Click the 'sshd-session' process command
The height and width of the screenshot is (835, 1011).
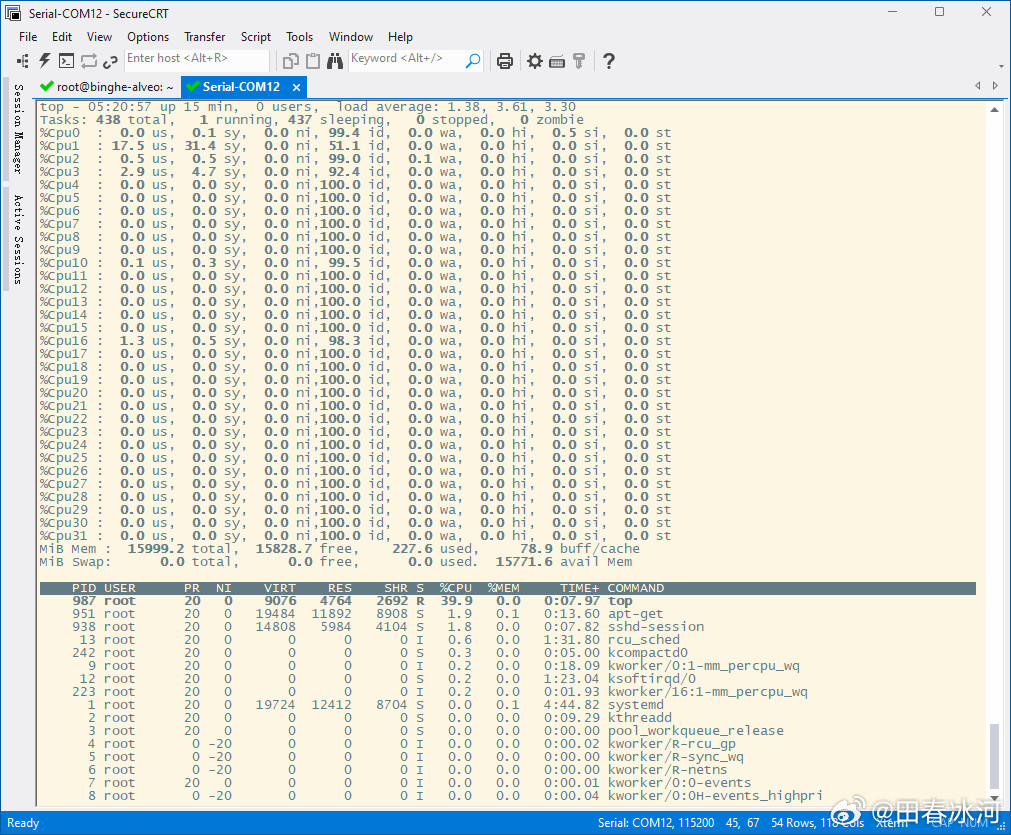[x=656, y=627]
